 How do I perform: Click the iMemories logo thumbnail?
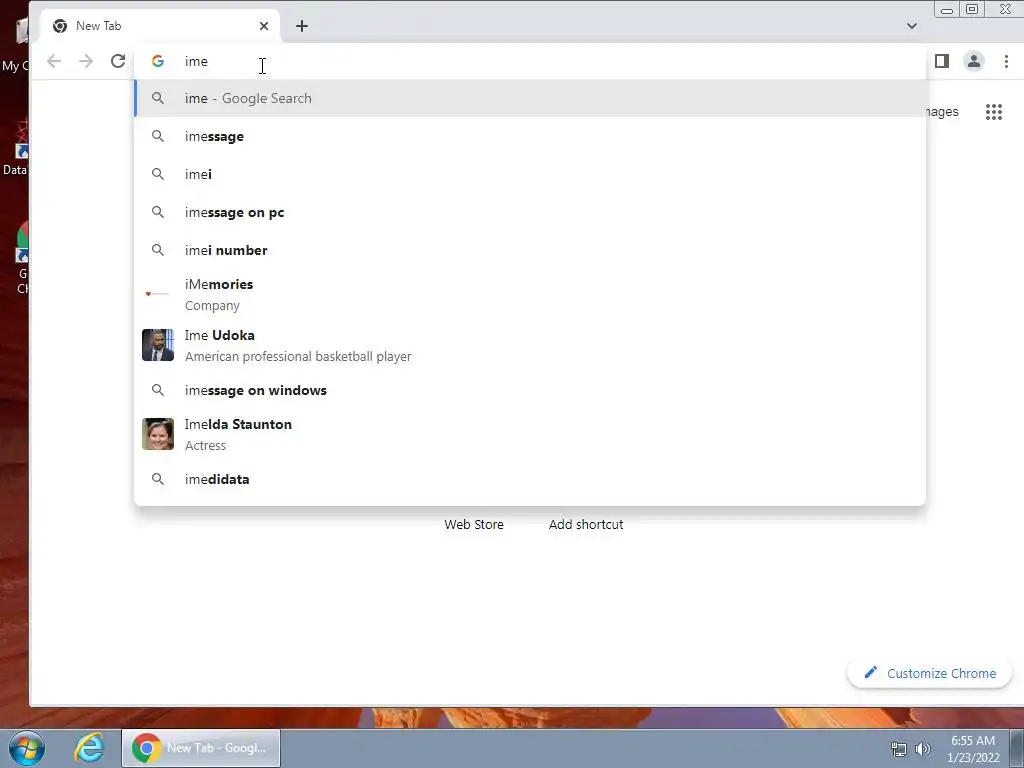(158, 294)
